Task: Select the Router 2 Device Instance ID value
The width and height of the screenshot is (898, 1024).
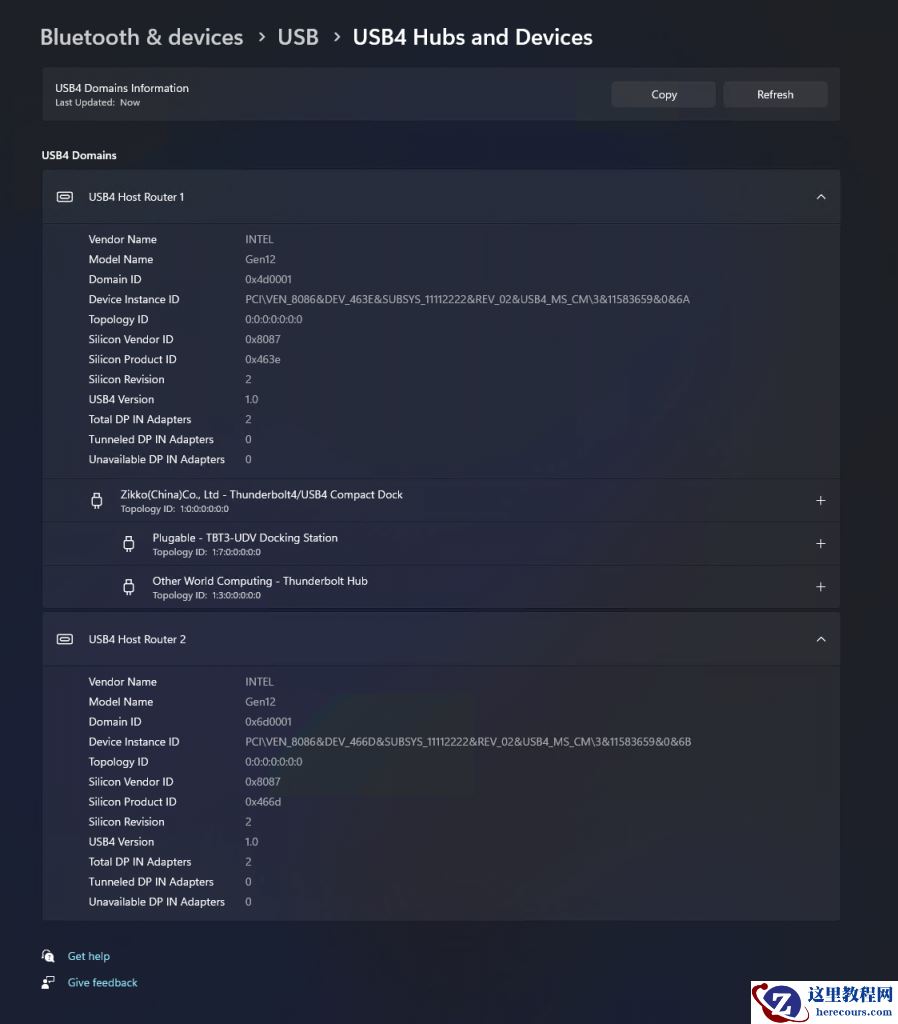Action: pos(467,742)
